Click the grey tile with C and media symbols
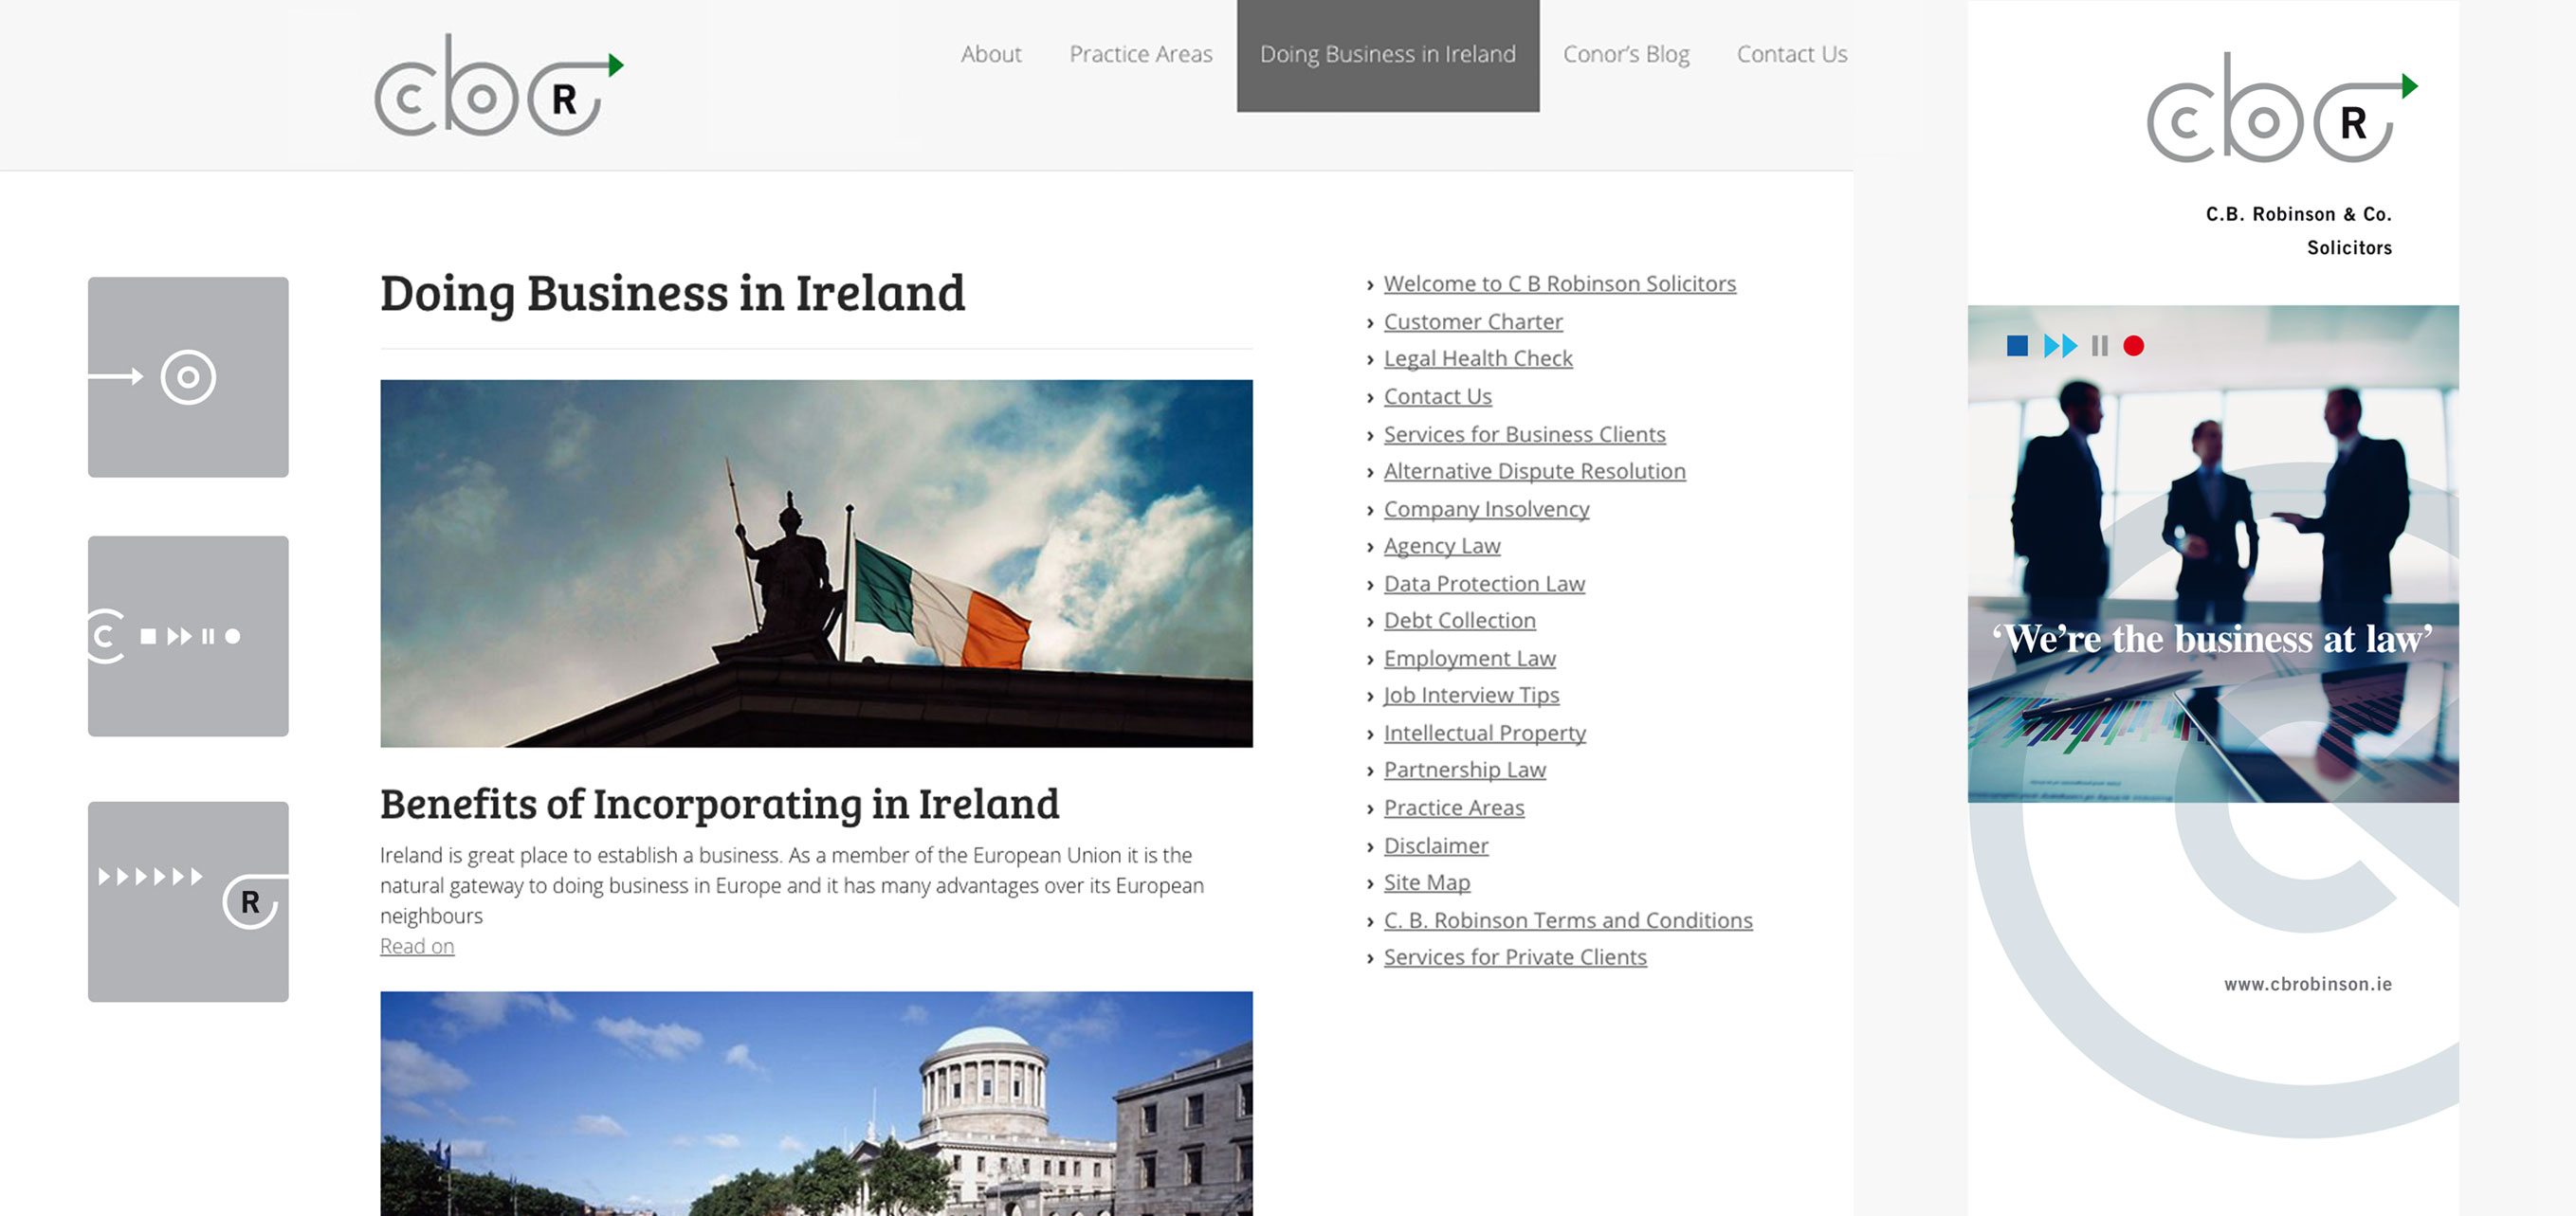2576x1216 pixels. 188,636
